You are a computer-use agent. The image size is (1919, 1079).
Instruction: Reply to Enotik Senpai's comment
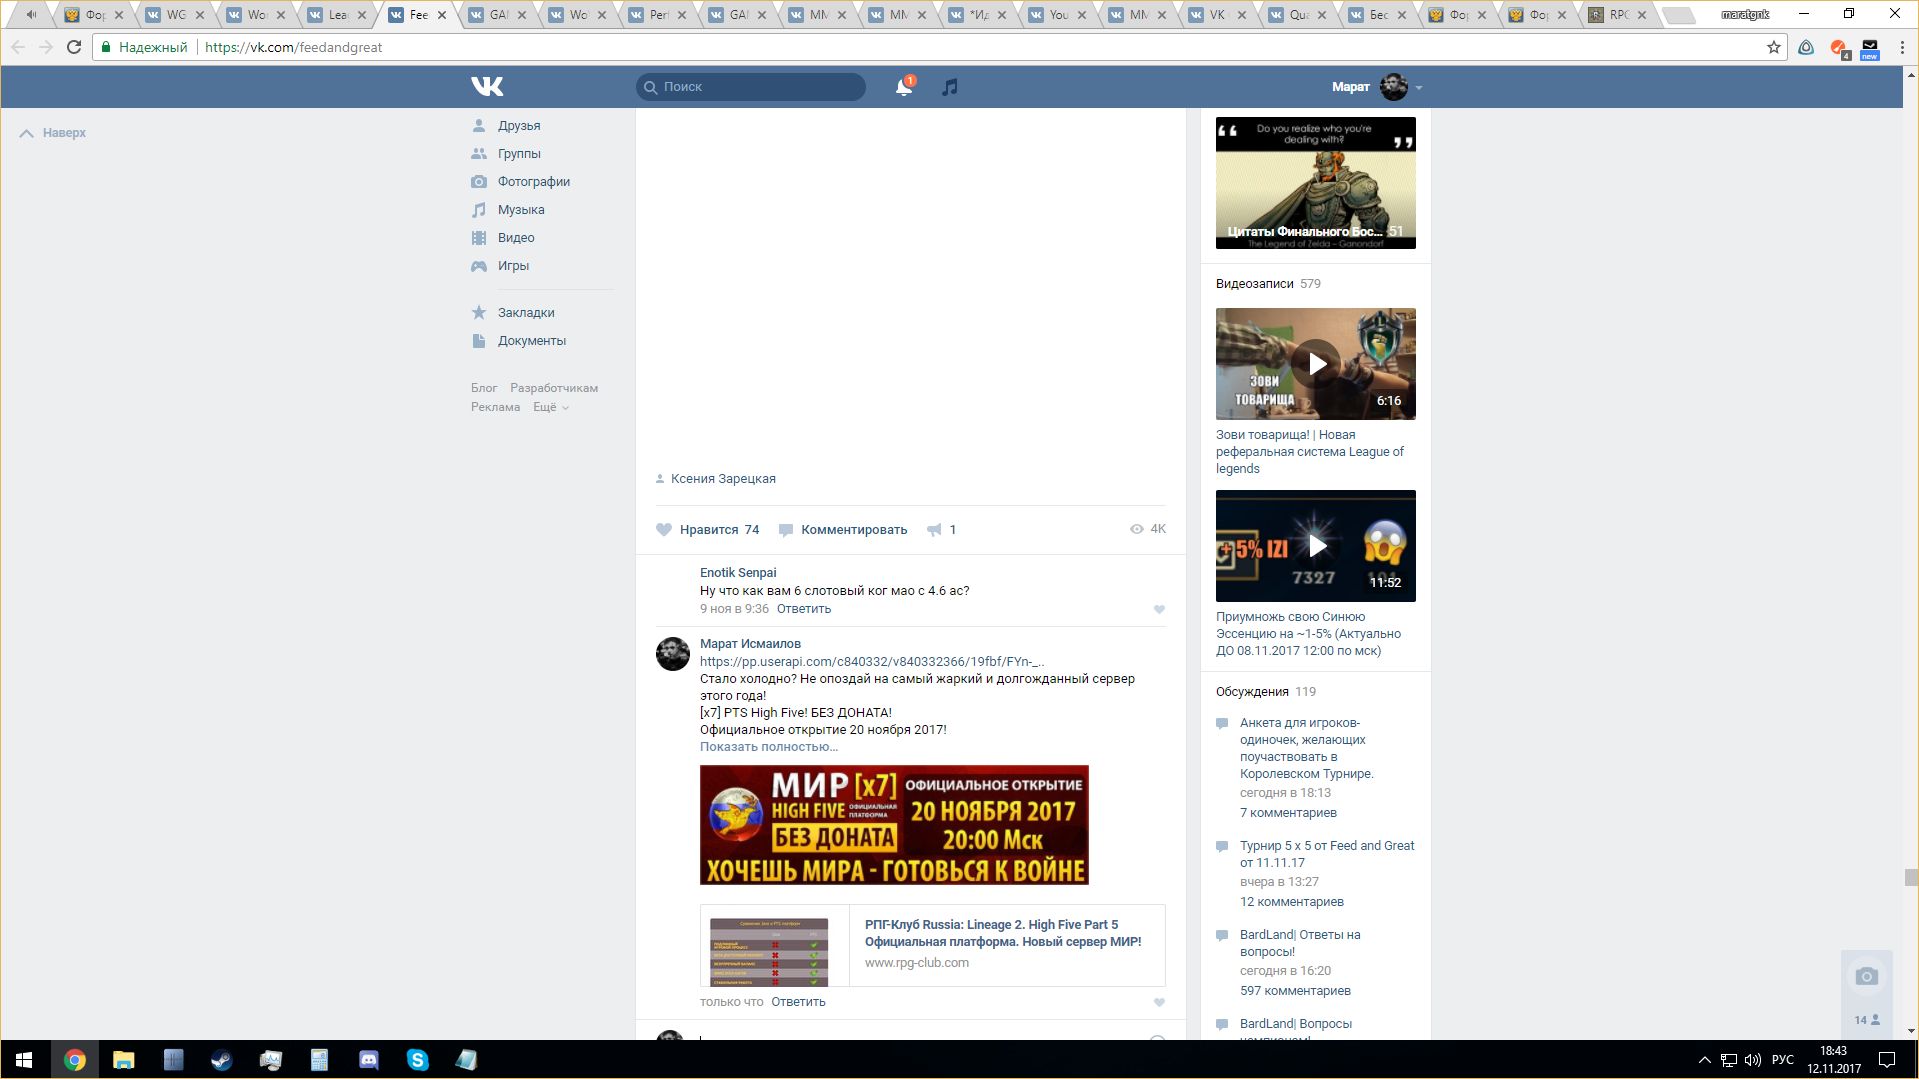coord(804,609)
